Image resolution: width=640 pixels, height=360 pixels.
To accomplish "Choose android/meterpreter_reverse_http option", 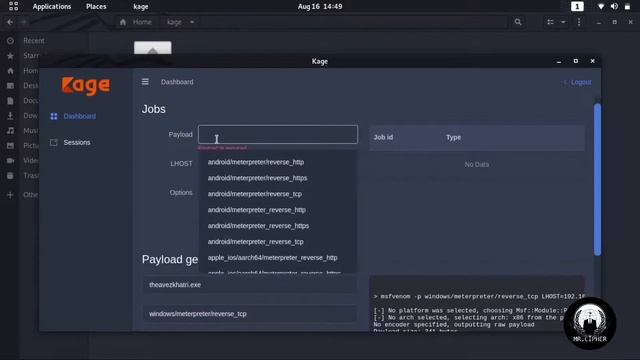I will click(x=257, y=210).
